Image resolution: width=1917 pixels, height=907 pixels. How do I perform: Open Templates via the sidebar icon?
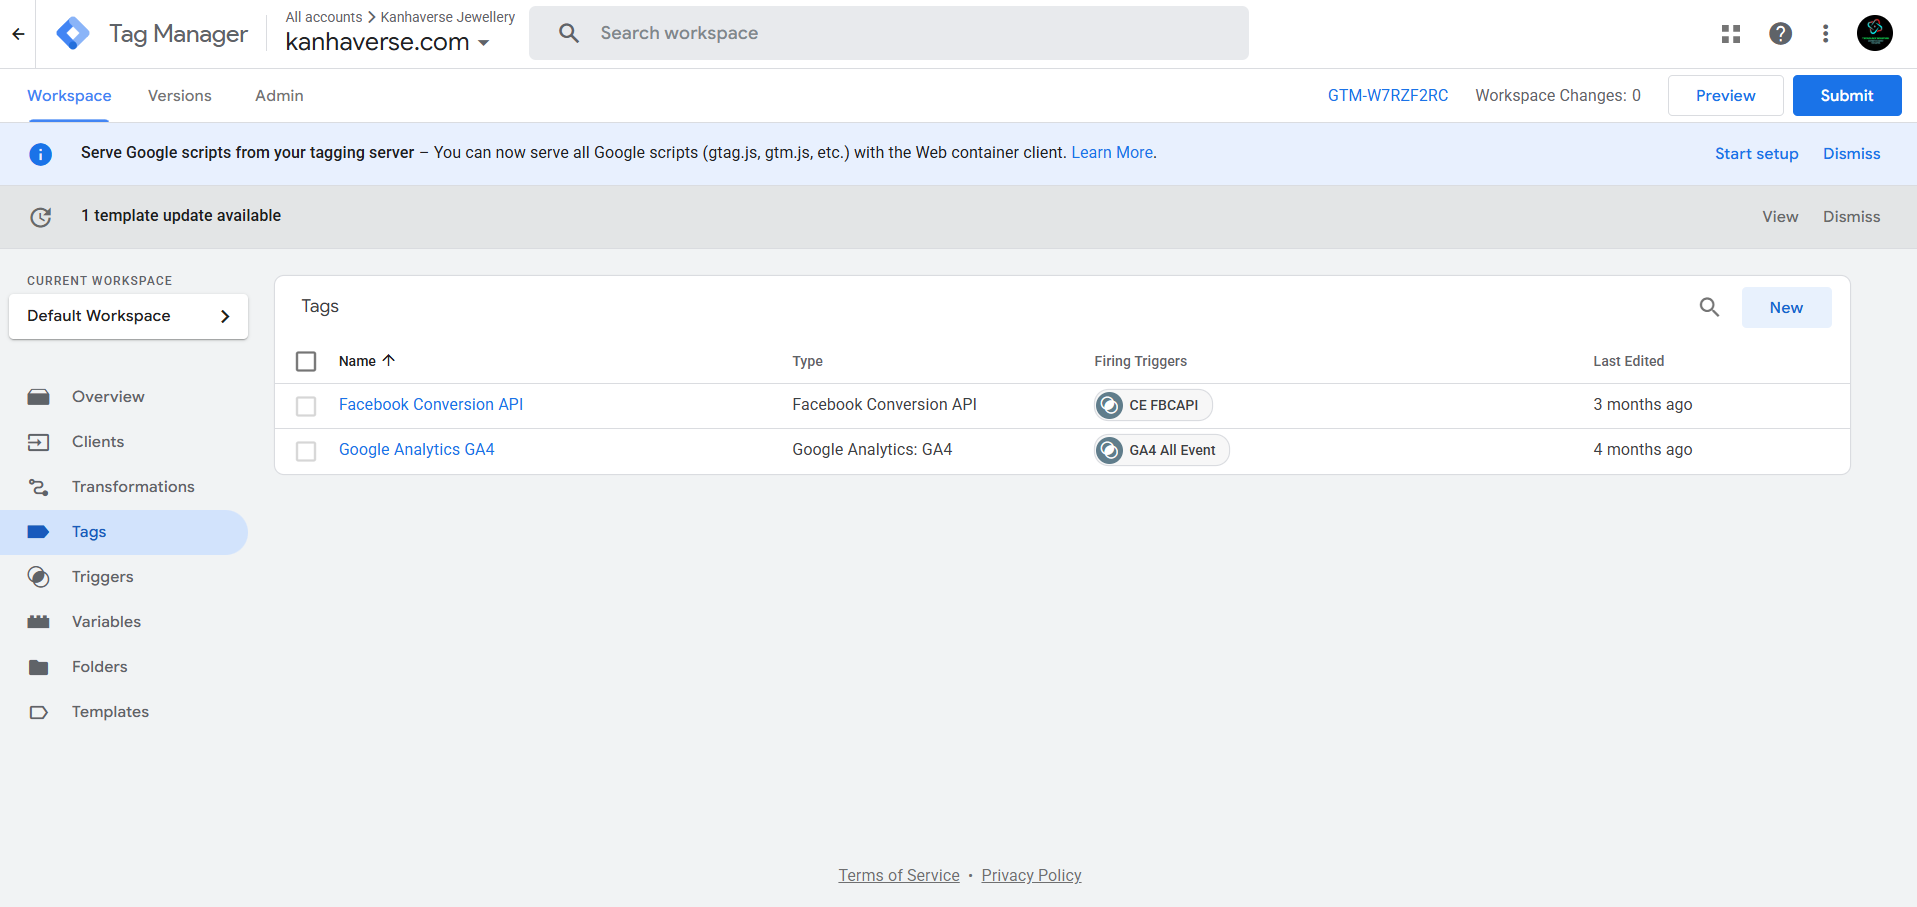[x=38, y=711]
